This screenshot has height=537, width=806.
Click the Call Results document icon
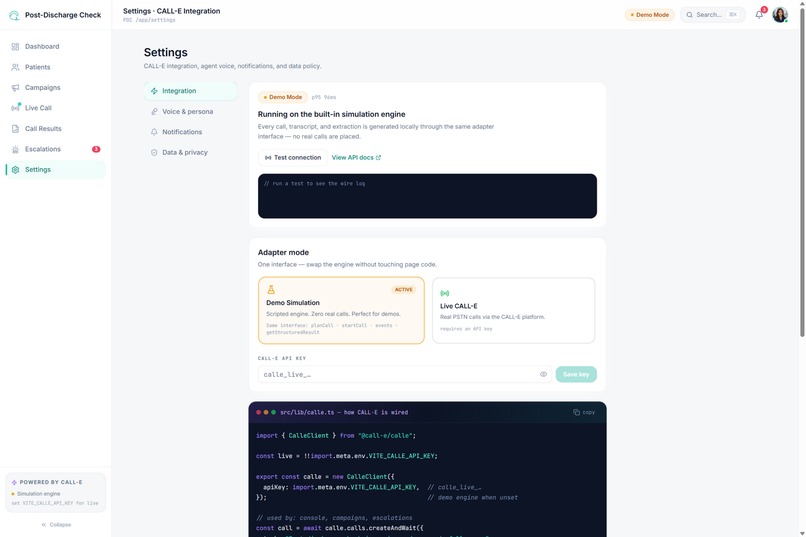15,128
